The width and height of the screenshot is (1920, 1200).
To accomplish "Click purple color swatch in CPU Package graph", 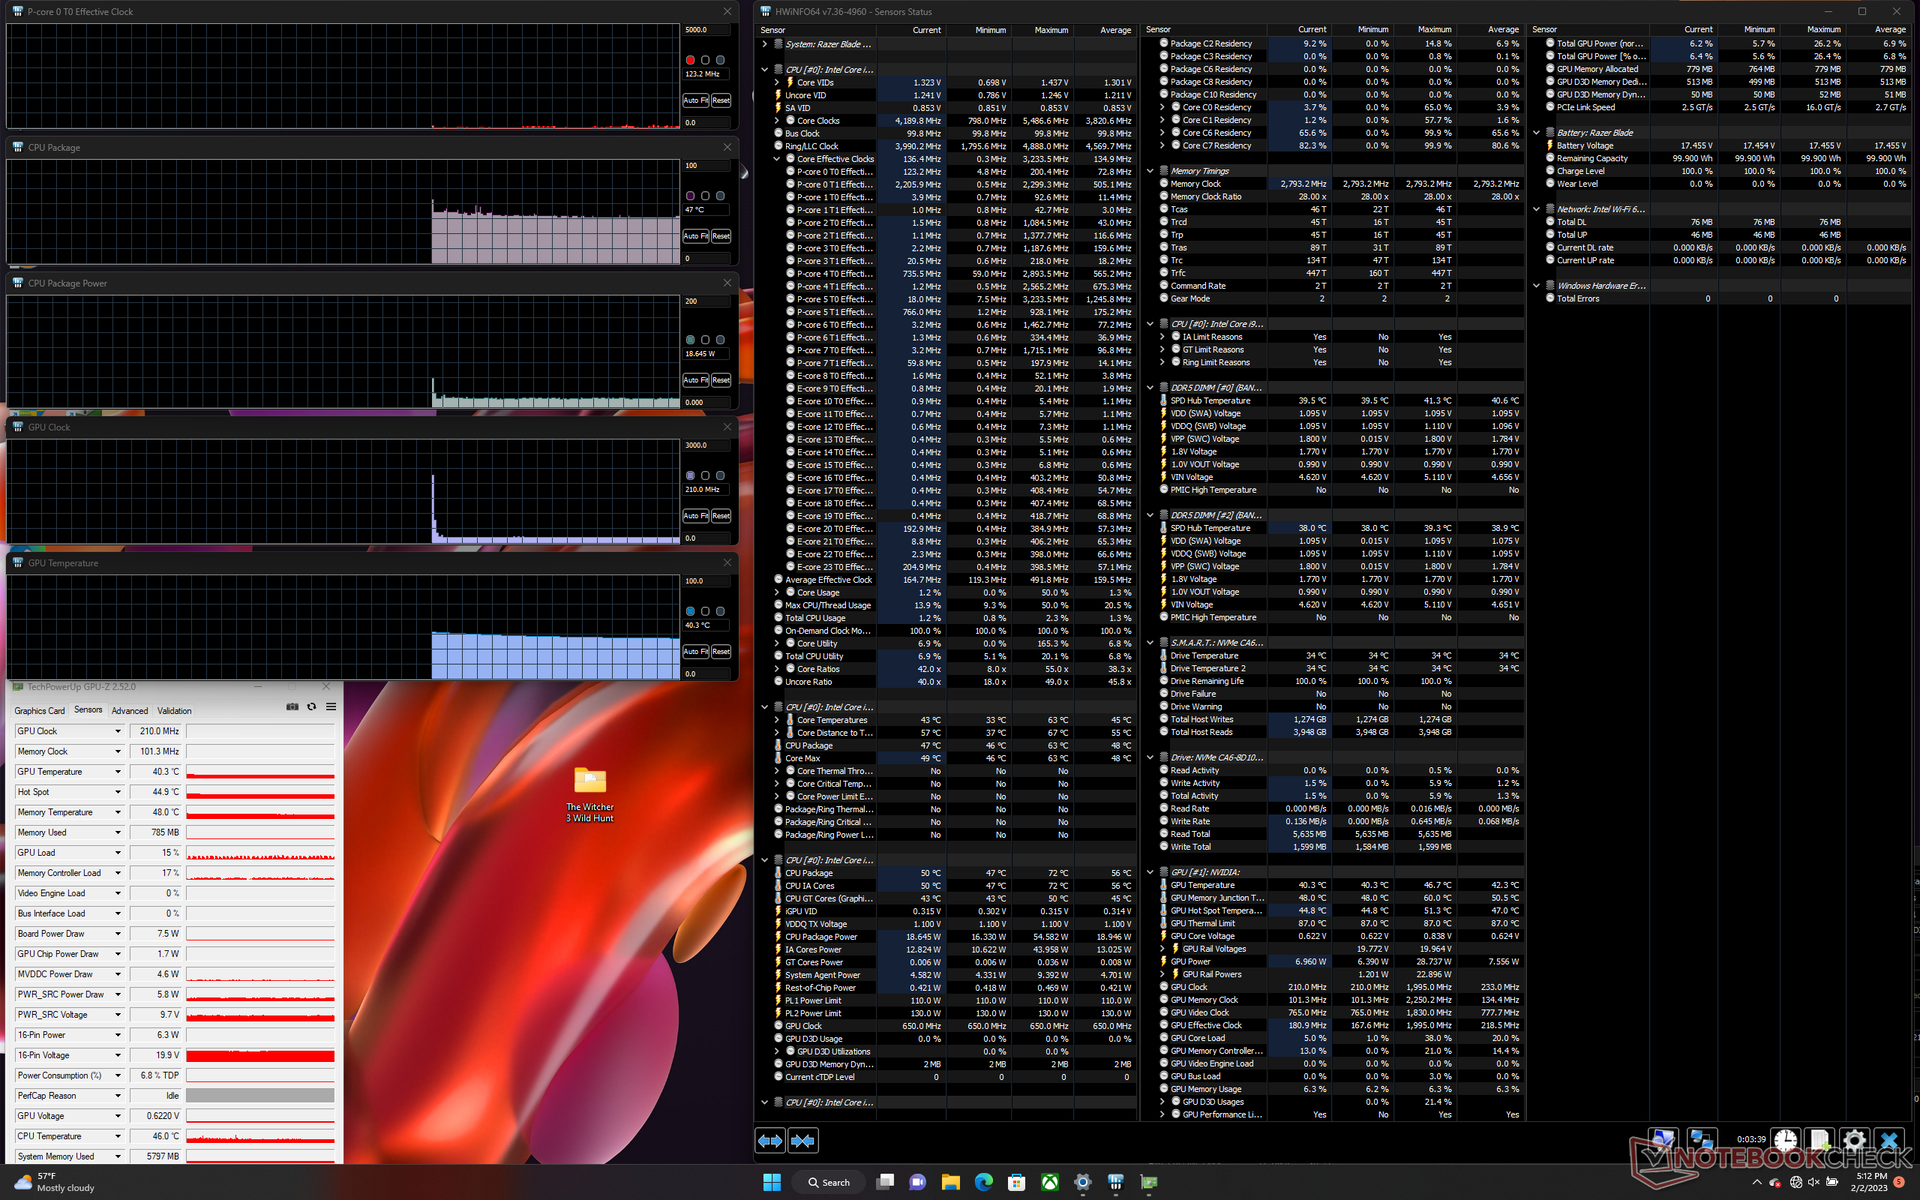I will point(690,196).
